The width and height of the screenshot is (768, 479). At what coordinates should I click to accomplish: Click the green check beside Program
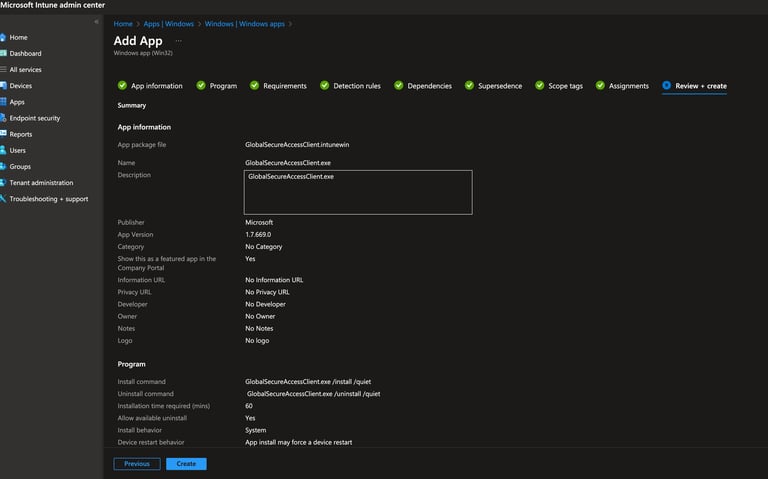201,85
